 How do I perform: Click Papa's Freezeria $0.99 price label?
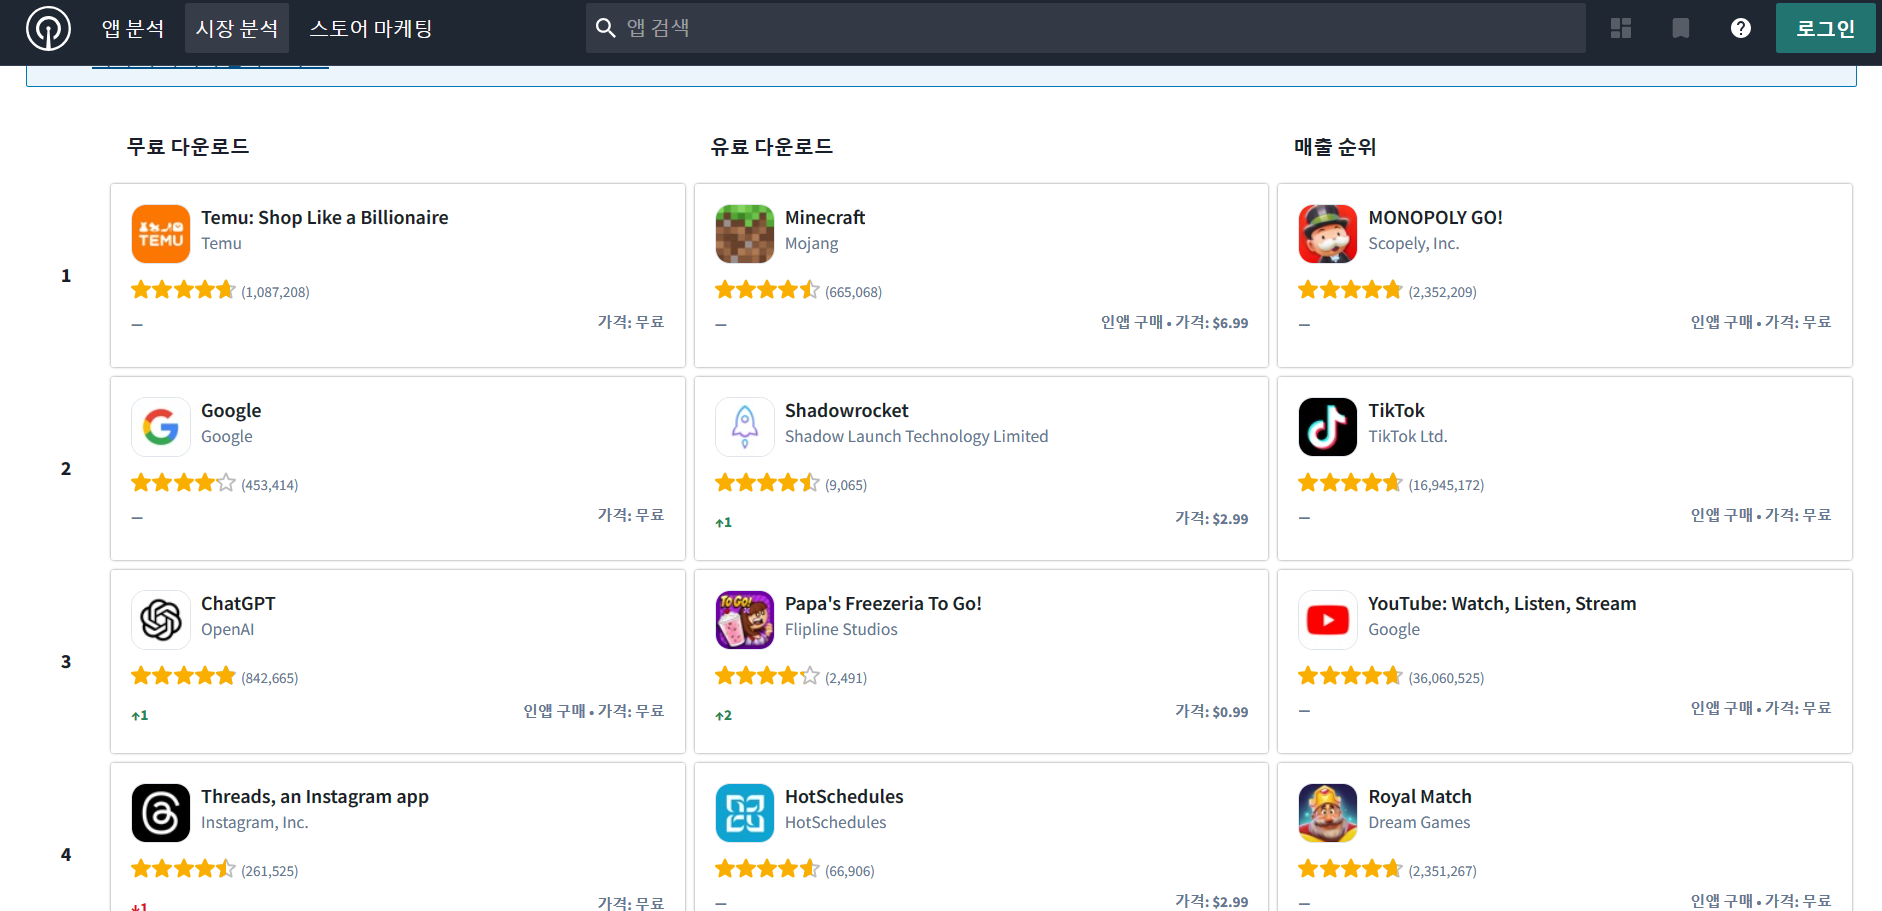[x=1212, y=711]
